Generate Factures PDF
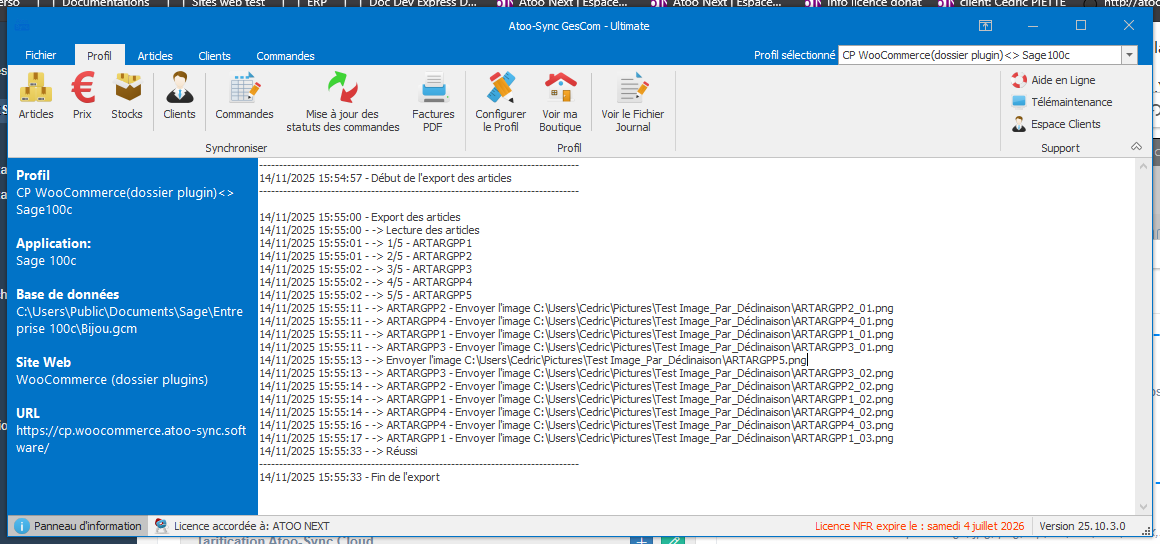The width and height of the screenshot is (1160, 544). click(433, 102)
